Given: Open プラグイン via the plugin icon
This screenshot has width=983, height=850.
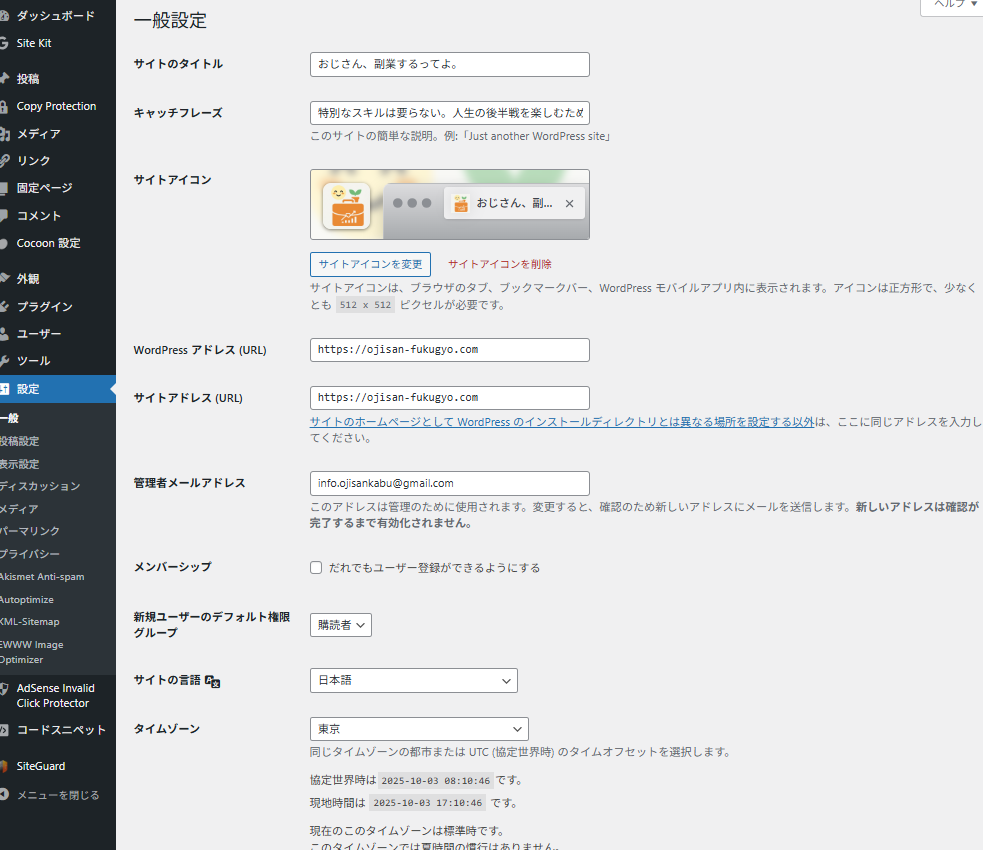Looking at the screenshot, I should 4,307.
